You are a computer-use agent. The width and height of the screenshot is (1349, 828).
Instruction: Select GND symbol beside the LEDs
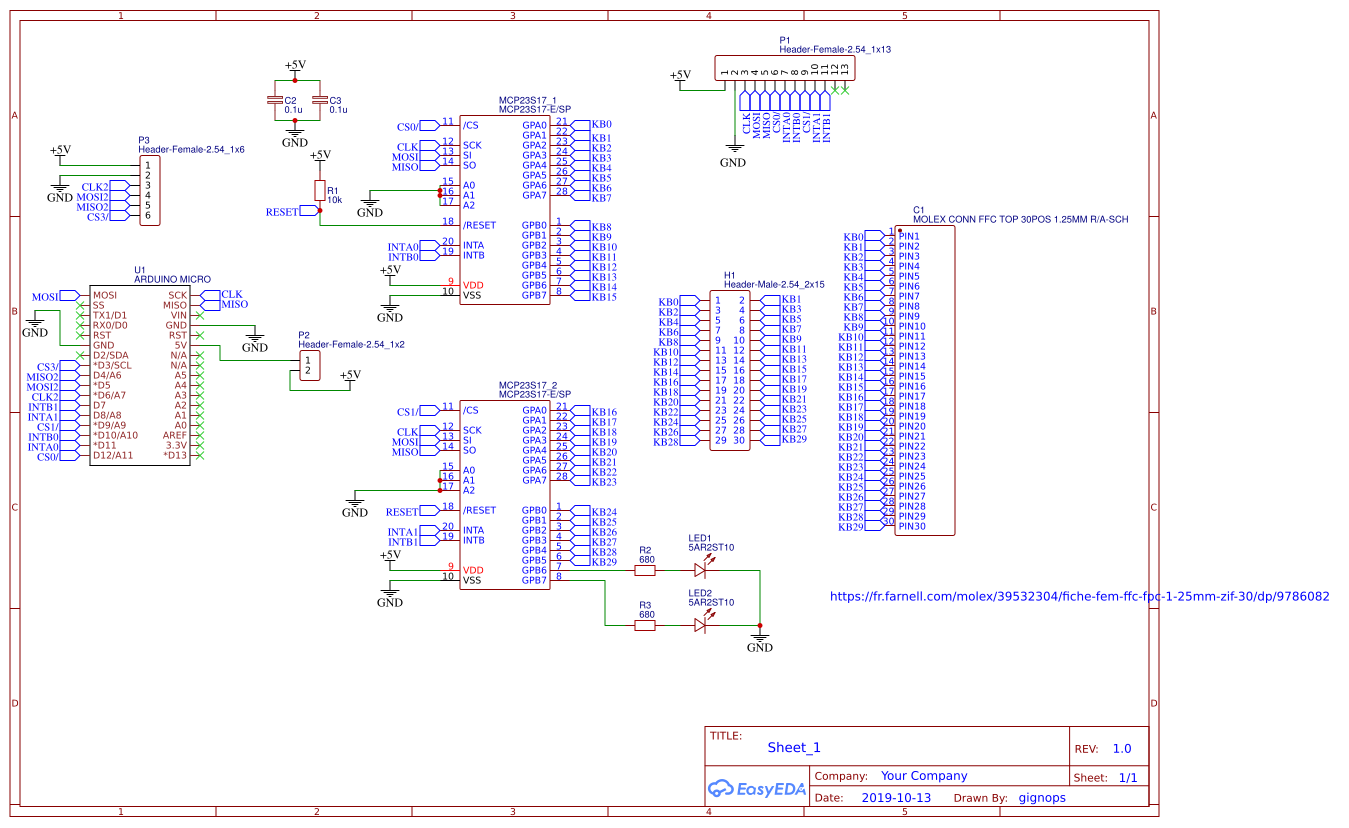[760, 641]
